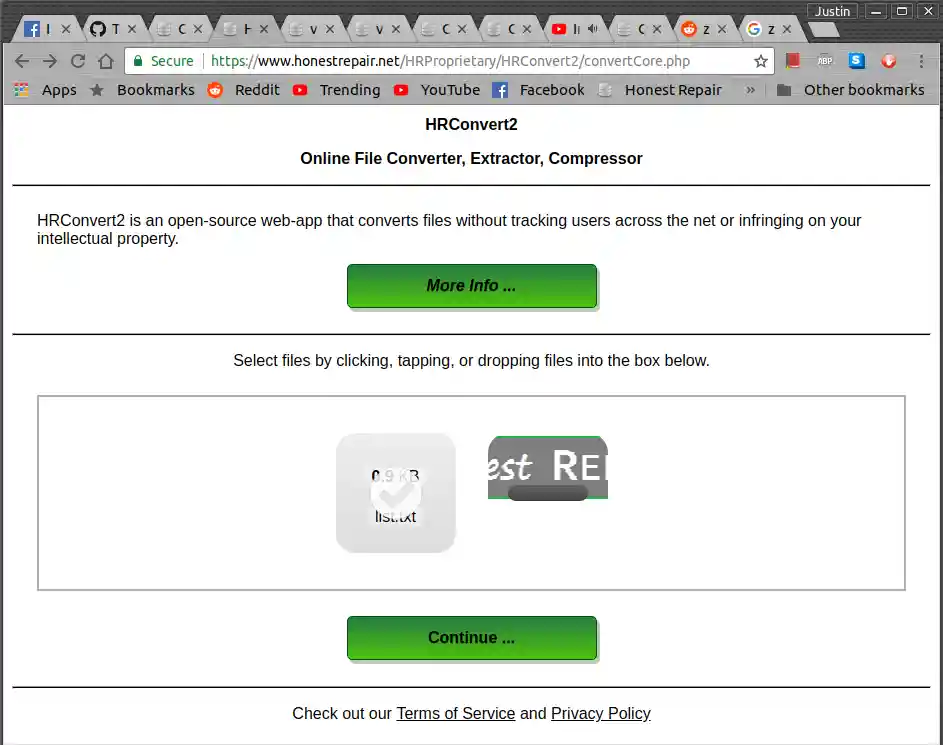Show hidden bookmarks via the chevron
This screenshot has height=745, width=943.
coord(751,89)
